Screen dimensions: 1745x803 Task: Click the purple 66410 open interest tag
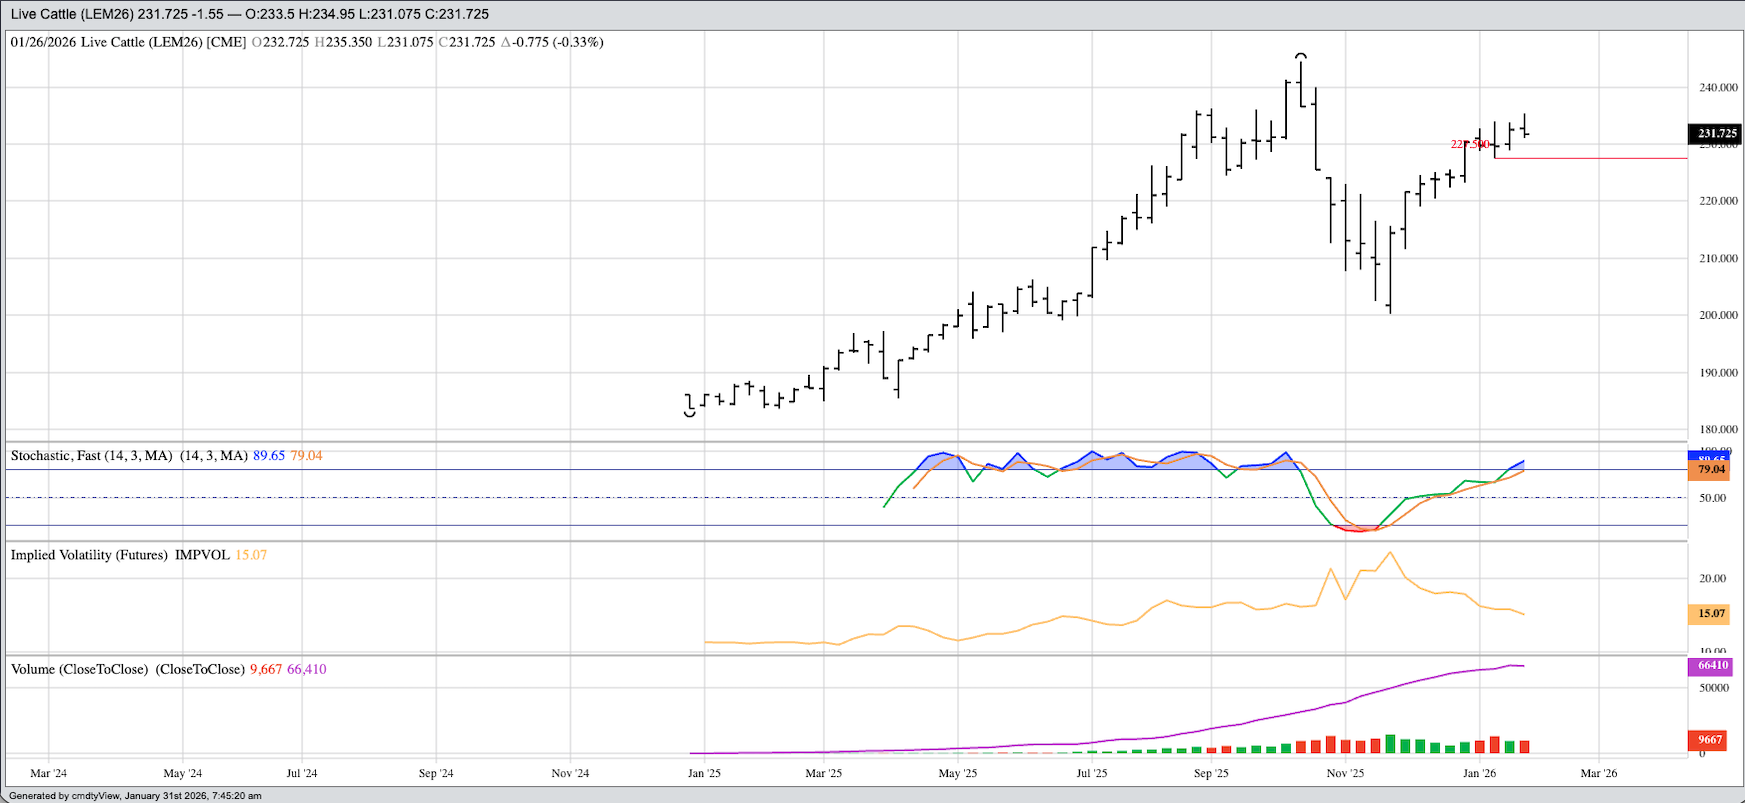click(x=1712, y=665)
